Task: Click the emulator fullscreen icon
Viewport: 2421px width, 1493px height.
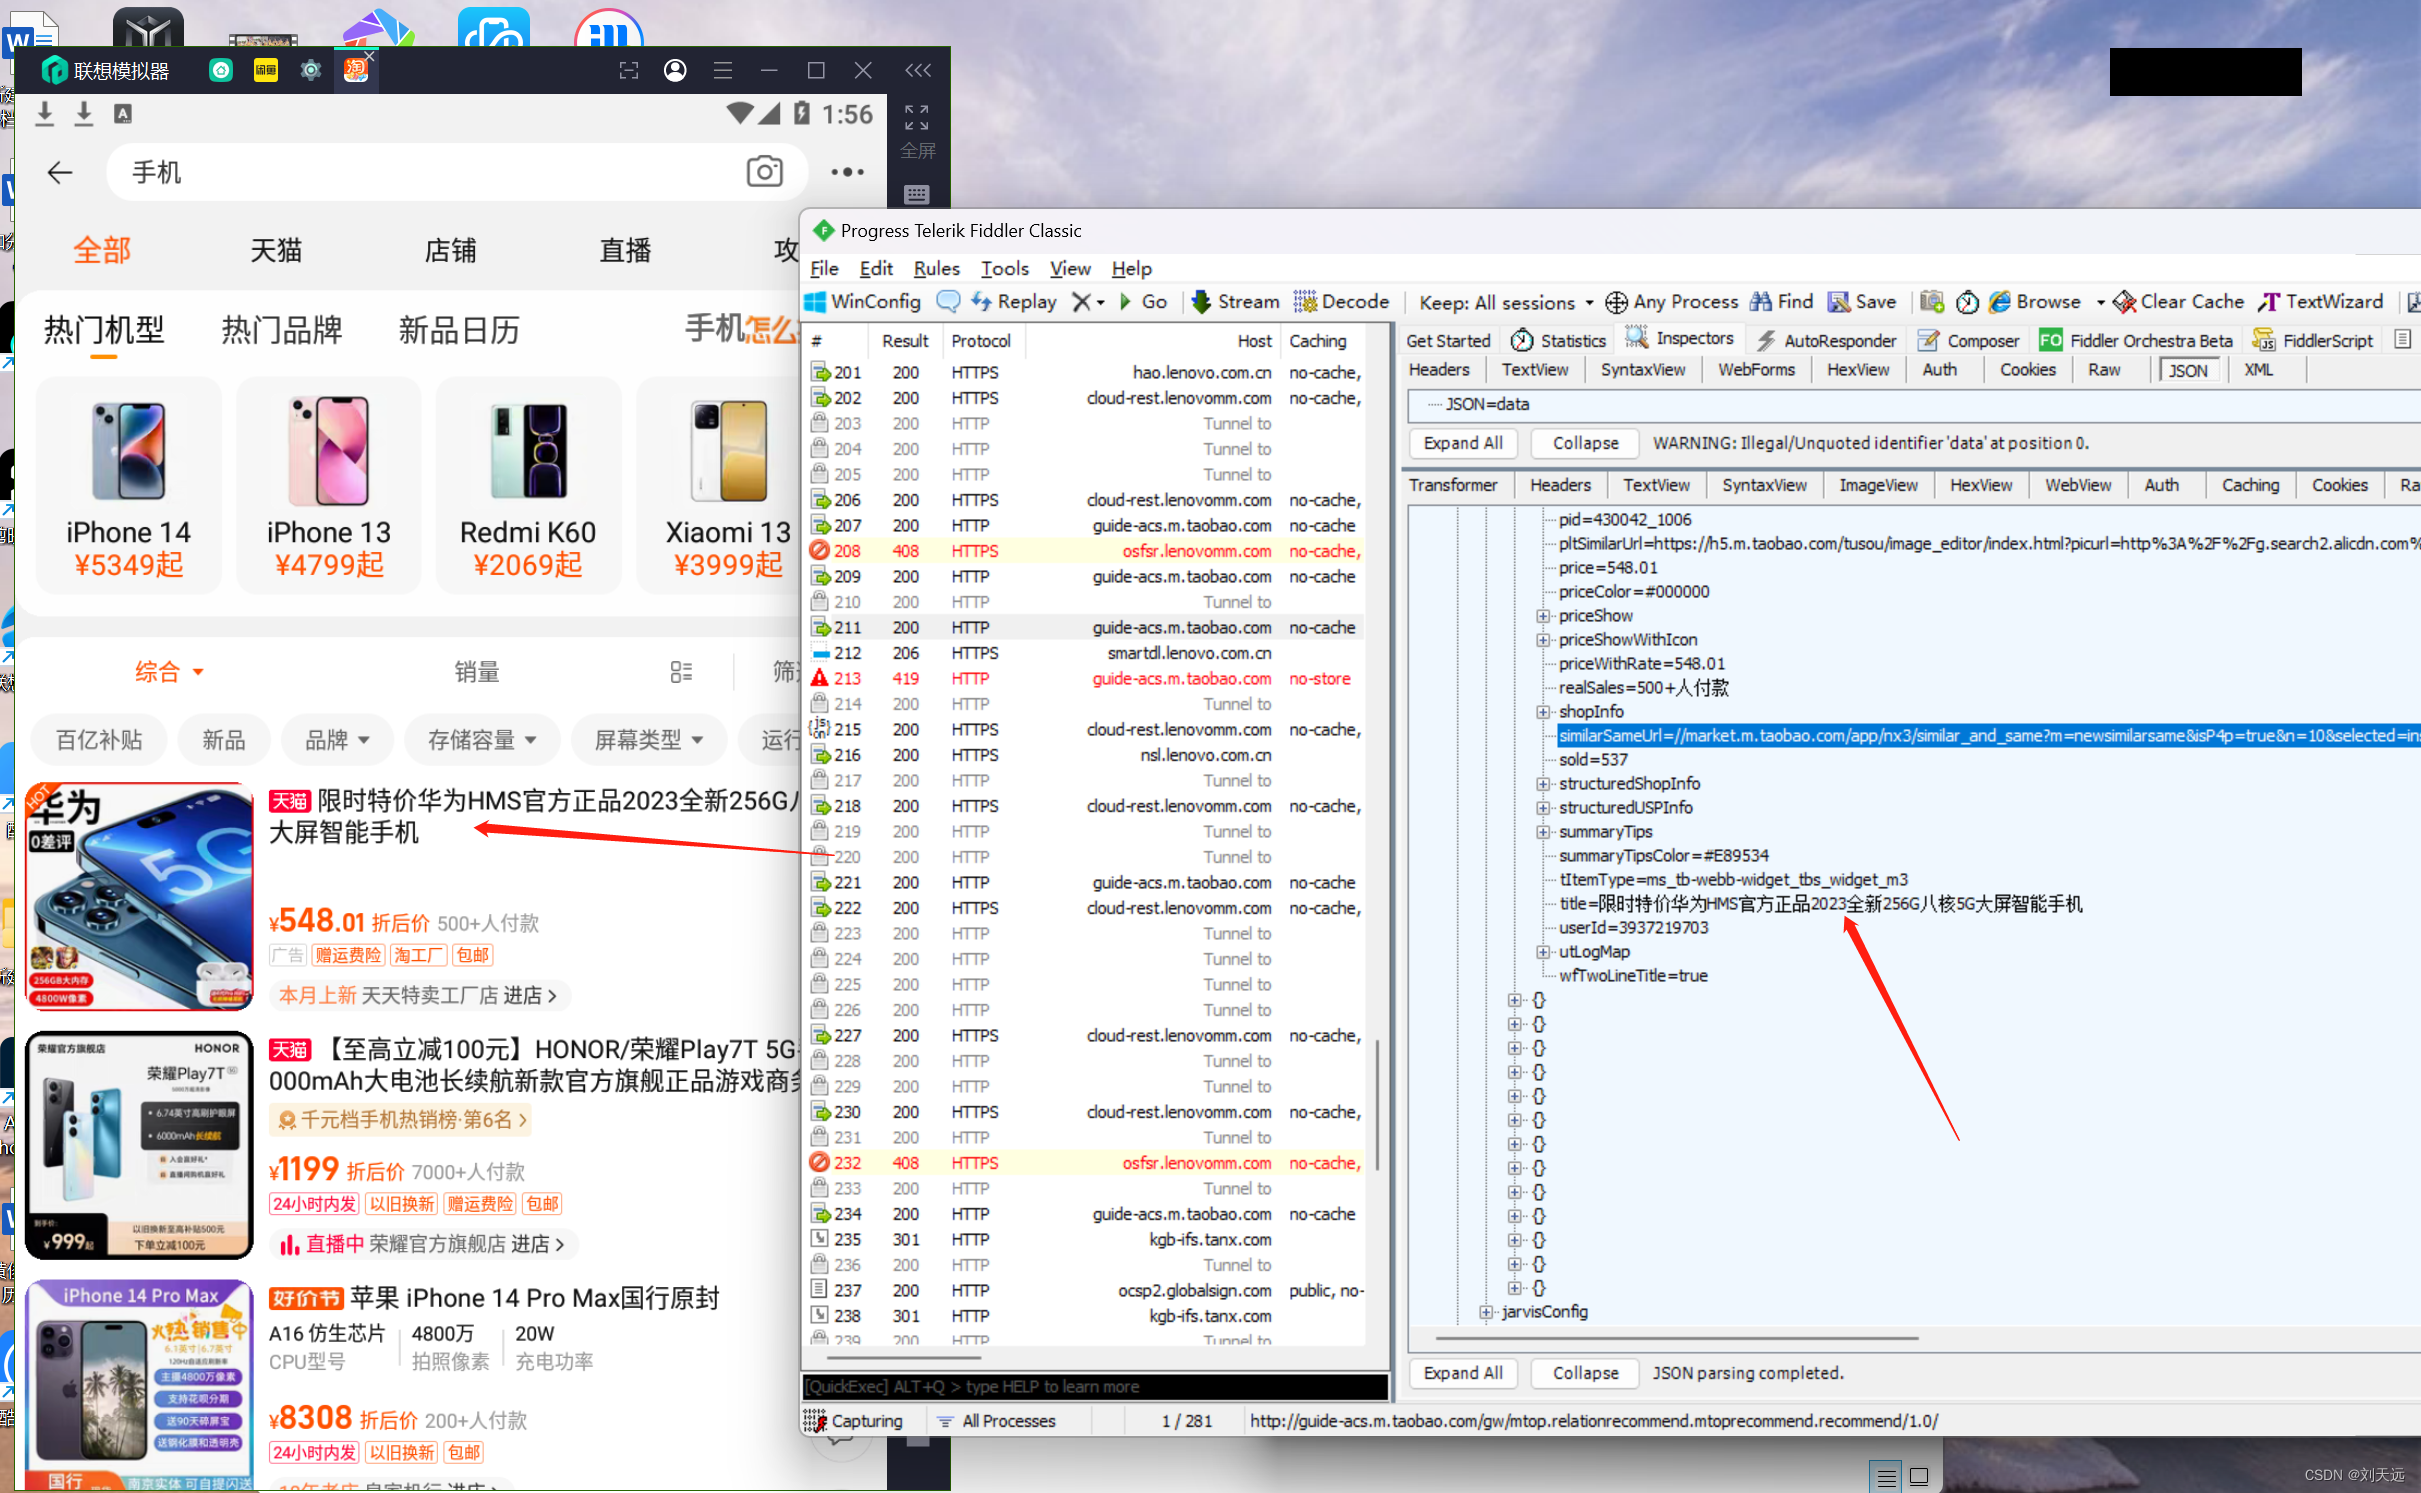Action: pos(916,118)
